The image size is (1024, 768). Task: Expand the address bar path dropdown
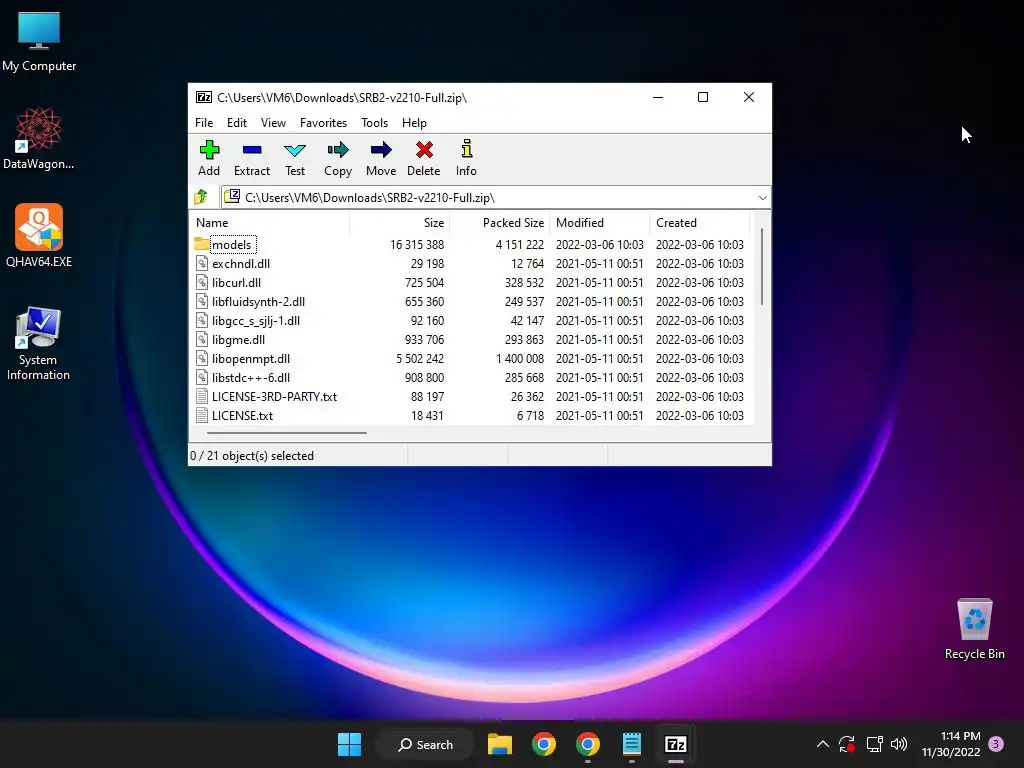[762, 197]
